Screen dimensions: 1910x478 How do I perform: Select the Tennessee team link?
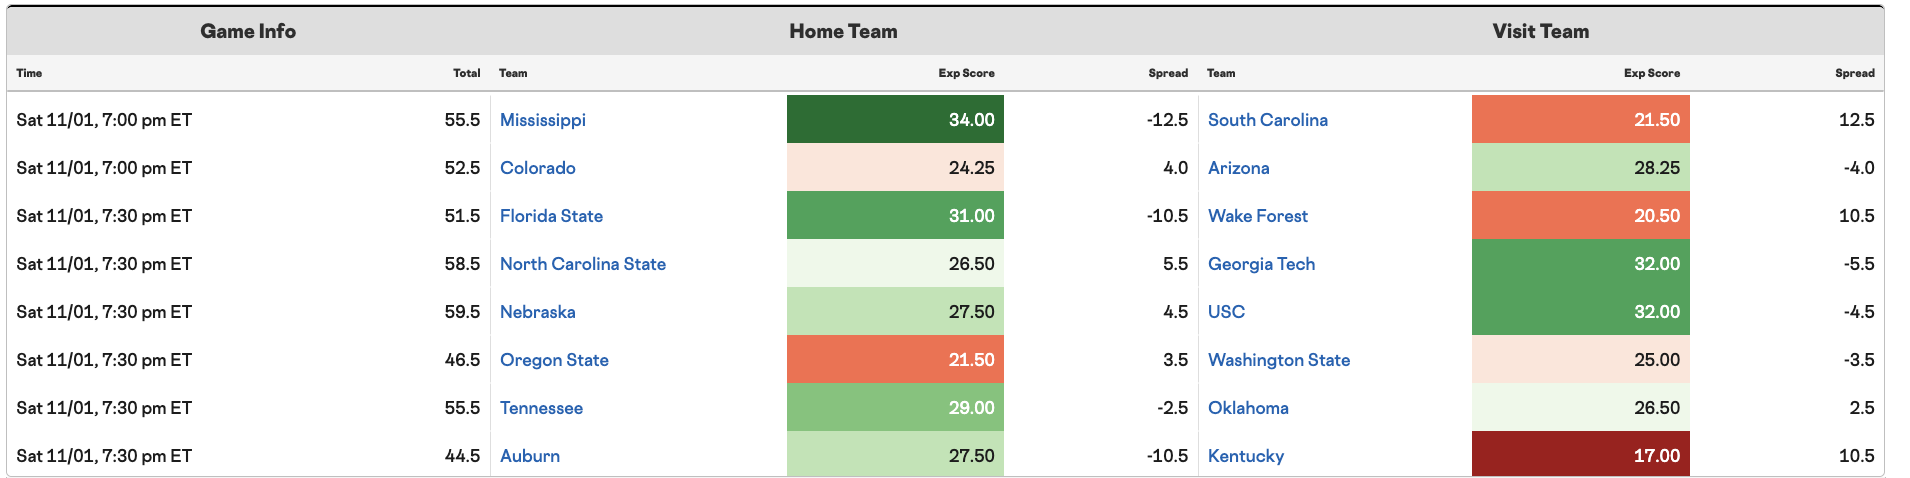[542, 408]
